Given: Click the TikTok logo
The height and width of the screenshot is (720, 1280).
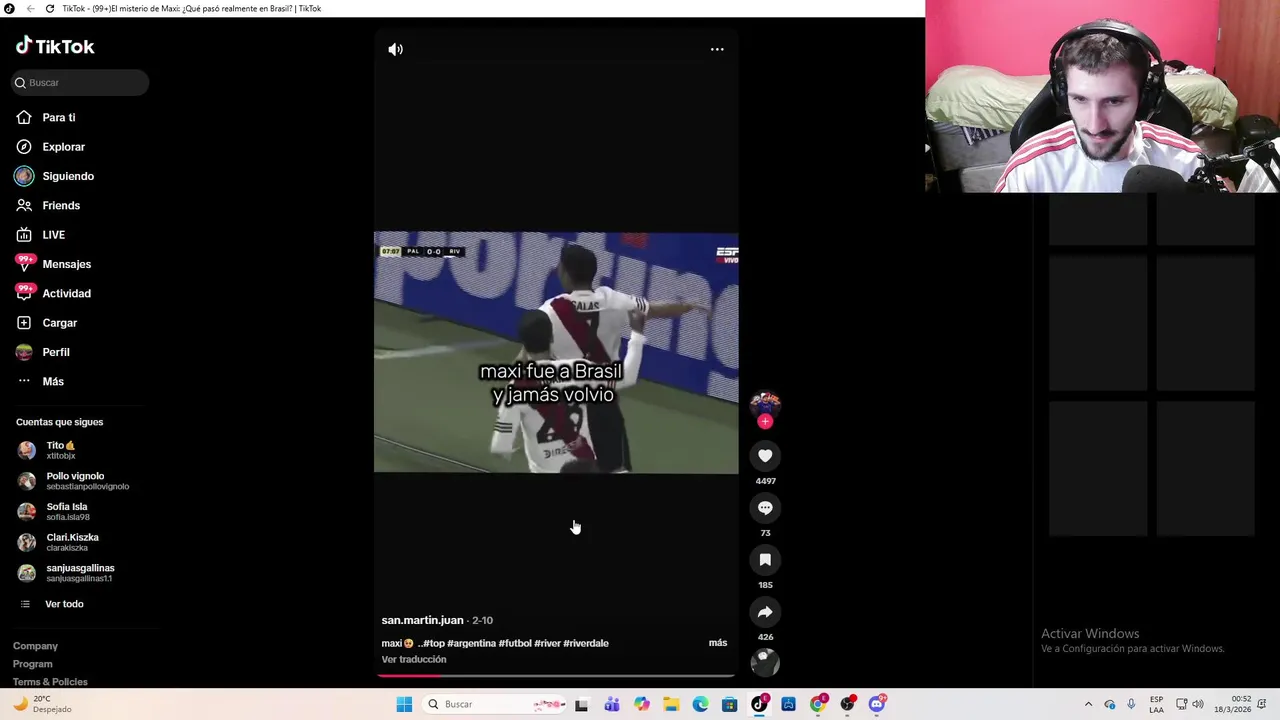Looking at the screenshot, I should pyautogui.click(x=55, y=46).
